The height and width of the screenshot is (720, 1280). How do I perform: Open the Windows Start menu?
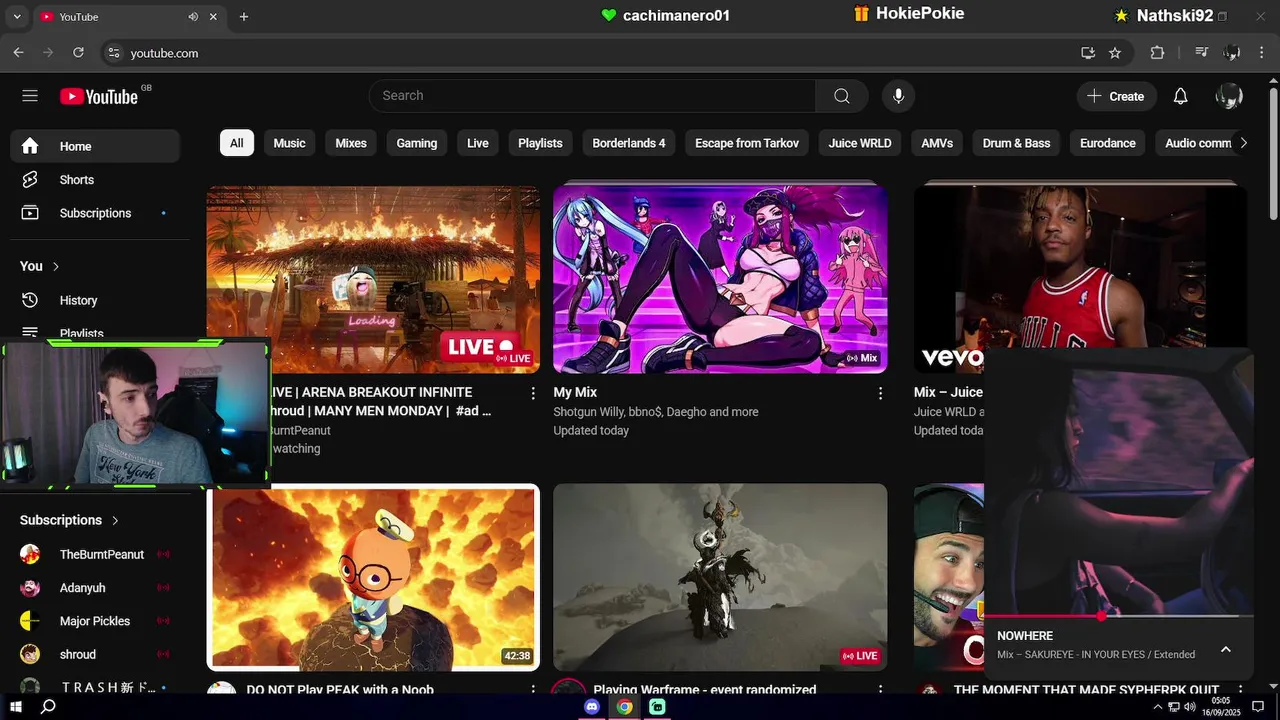[x=16, y=707]
